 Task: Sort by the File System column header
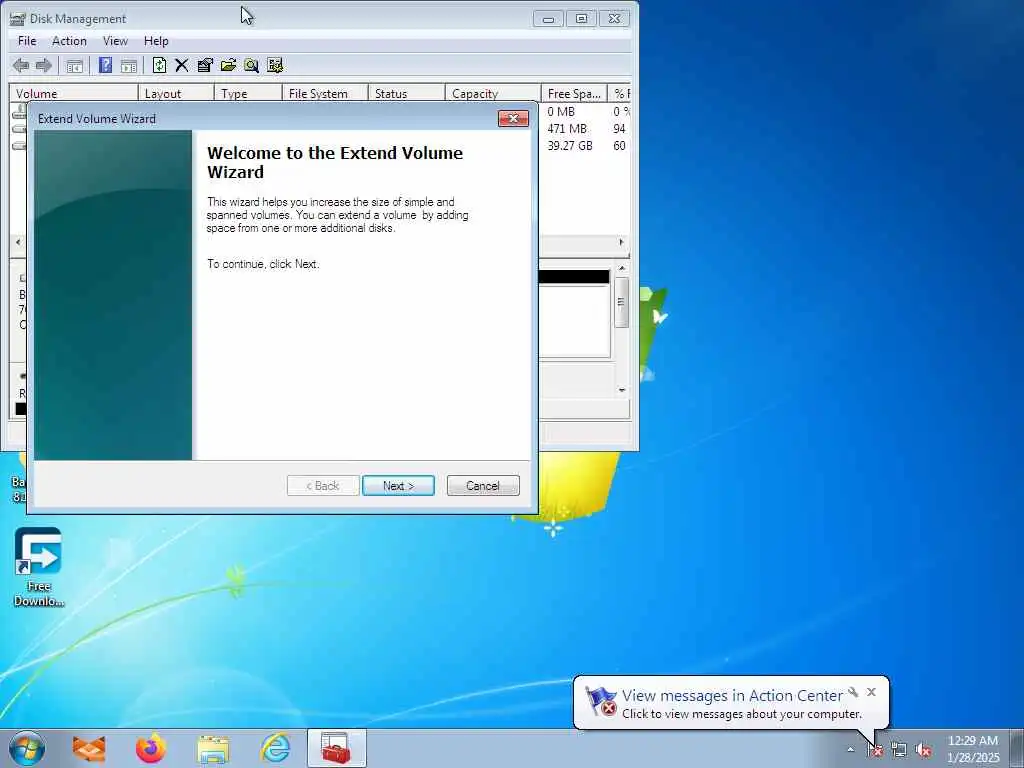click(x=325, y=94)
